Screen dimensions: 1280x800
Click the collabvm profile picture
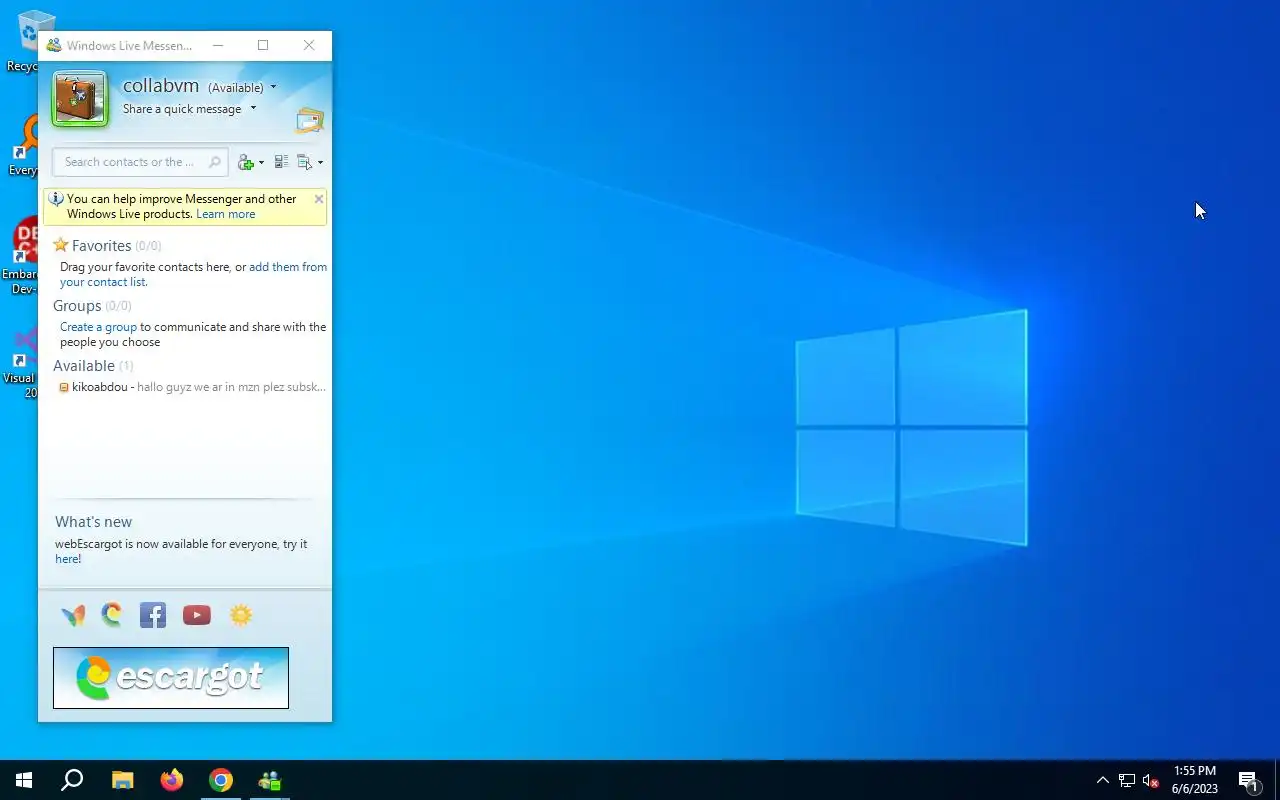(80, 99)
